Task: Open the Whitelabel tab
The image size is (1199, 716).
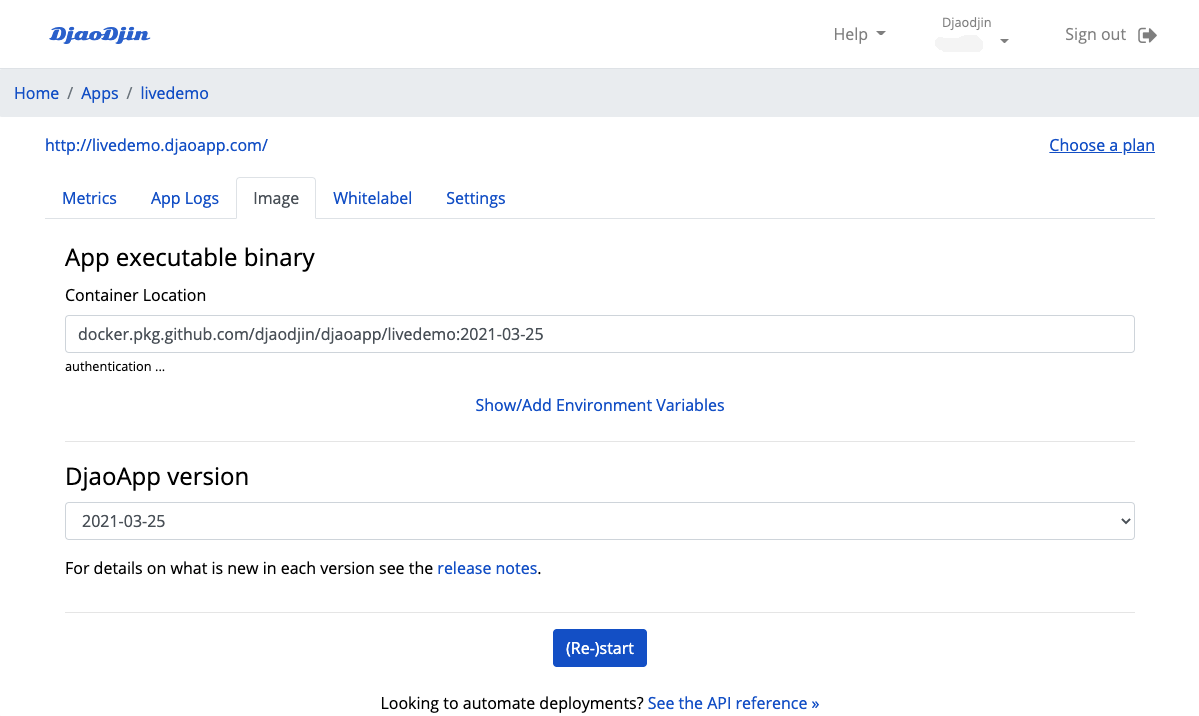Action: pyautogui.click(x=372, y=198)
